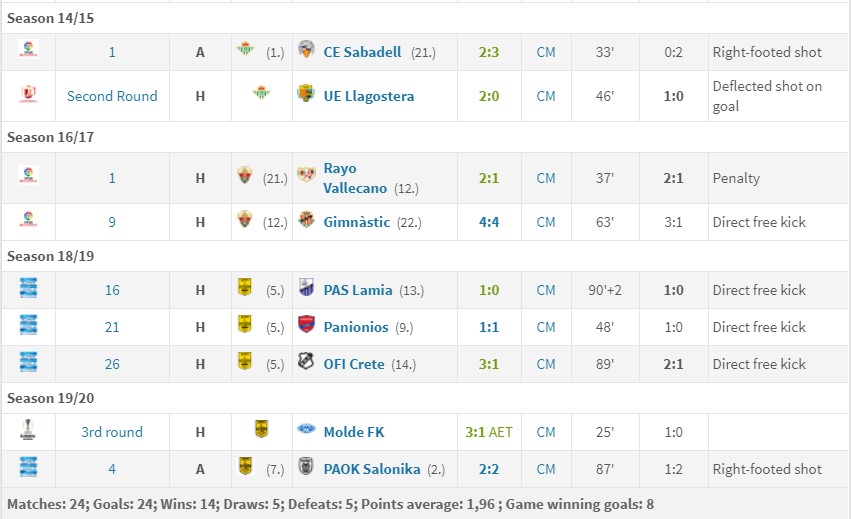Click PAOK Salonika crest icon
The width and height of the screenshot is (851, 519).
306,466
